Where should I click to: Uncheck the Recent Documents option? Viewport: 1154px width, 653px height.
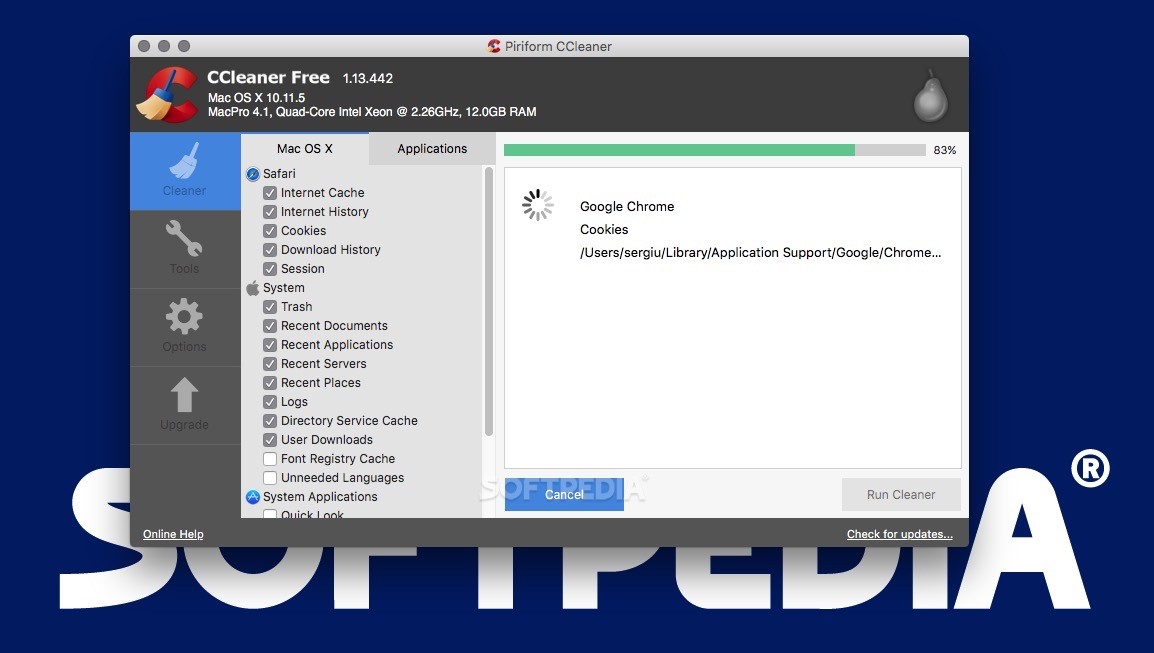pos(270,325)
